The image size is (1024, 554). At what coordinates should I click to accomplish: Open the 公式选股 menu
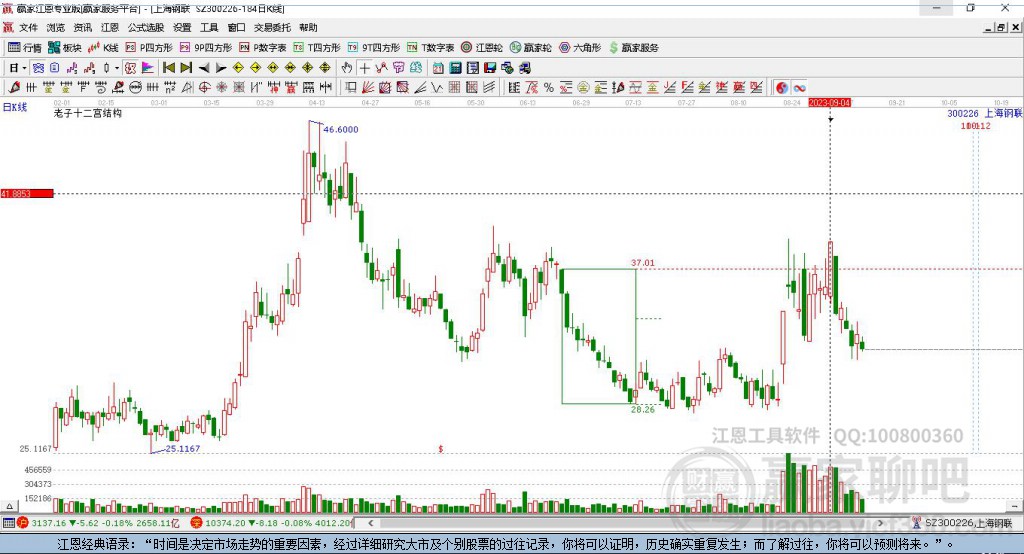coord(146,27)
